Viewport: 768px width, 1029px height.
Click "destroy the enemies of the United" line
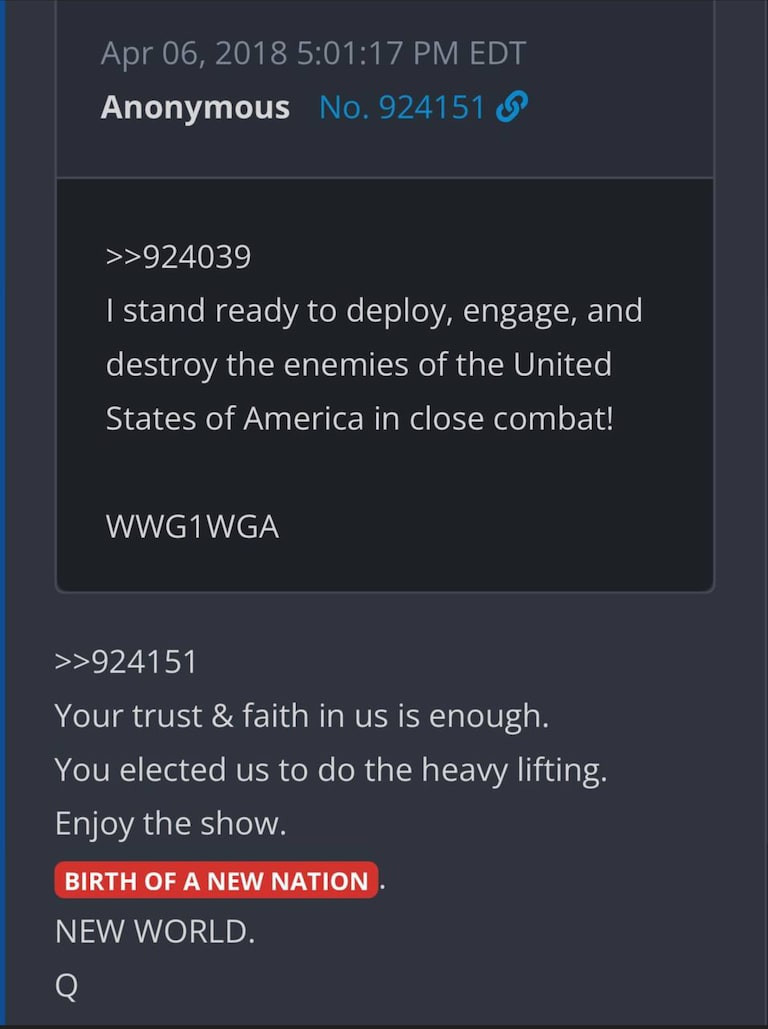tap(358, 365)
